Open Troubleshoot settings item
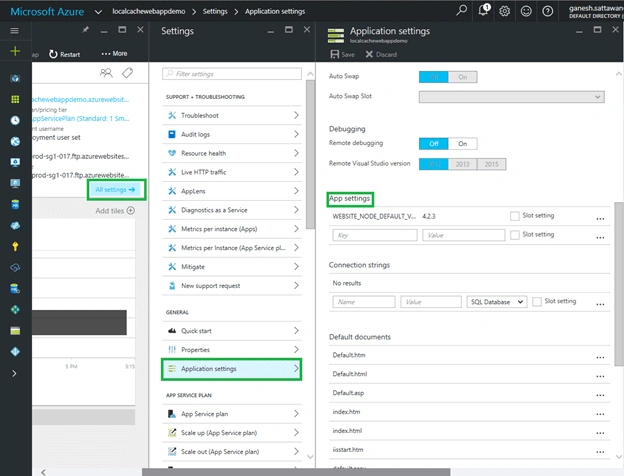The image size is (624, 476). 232,115
